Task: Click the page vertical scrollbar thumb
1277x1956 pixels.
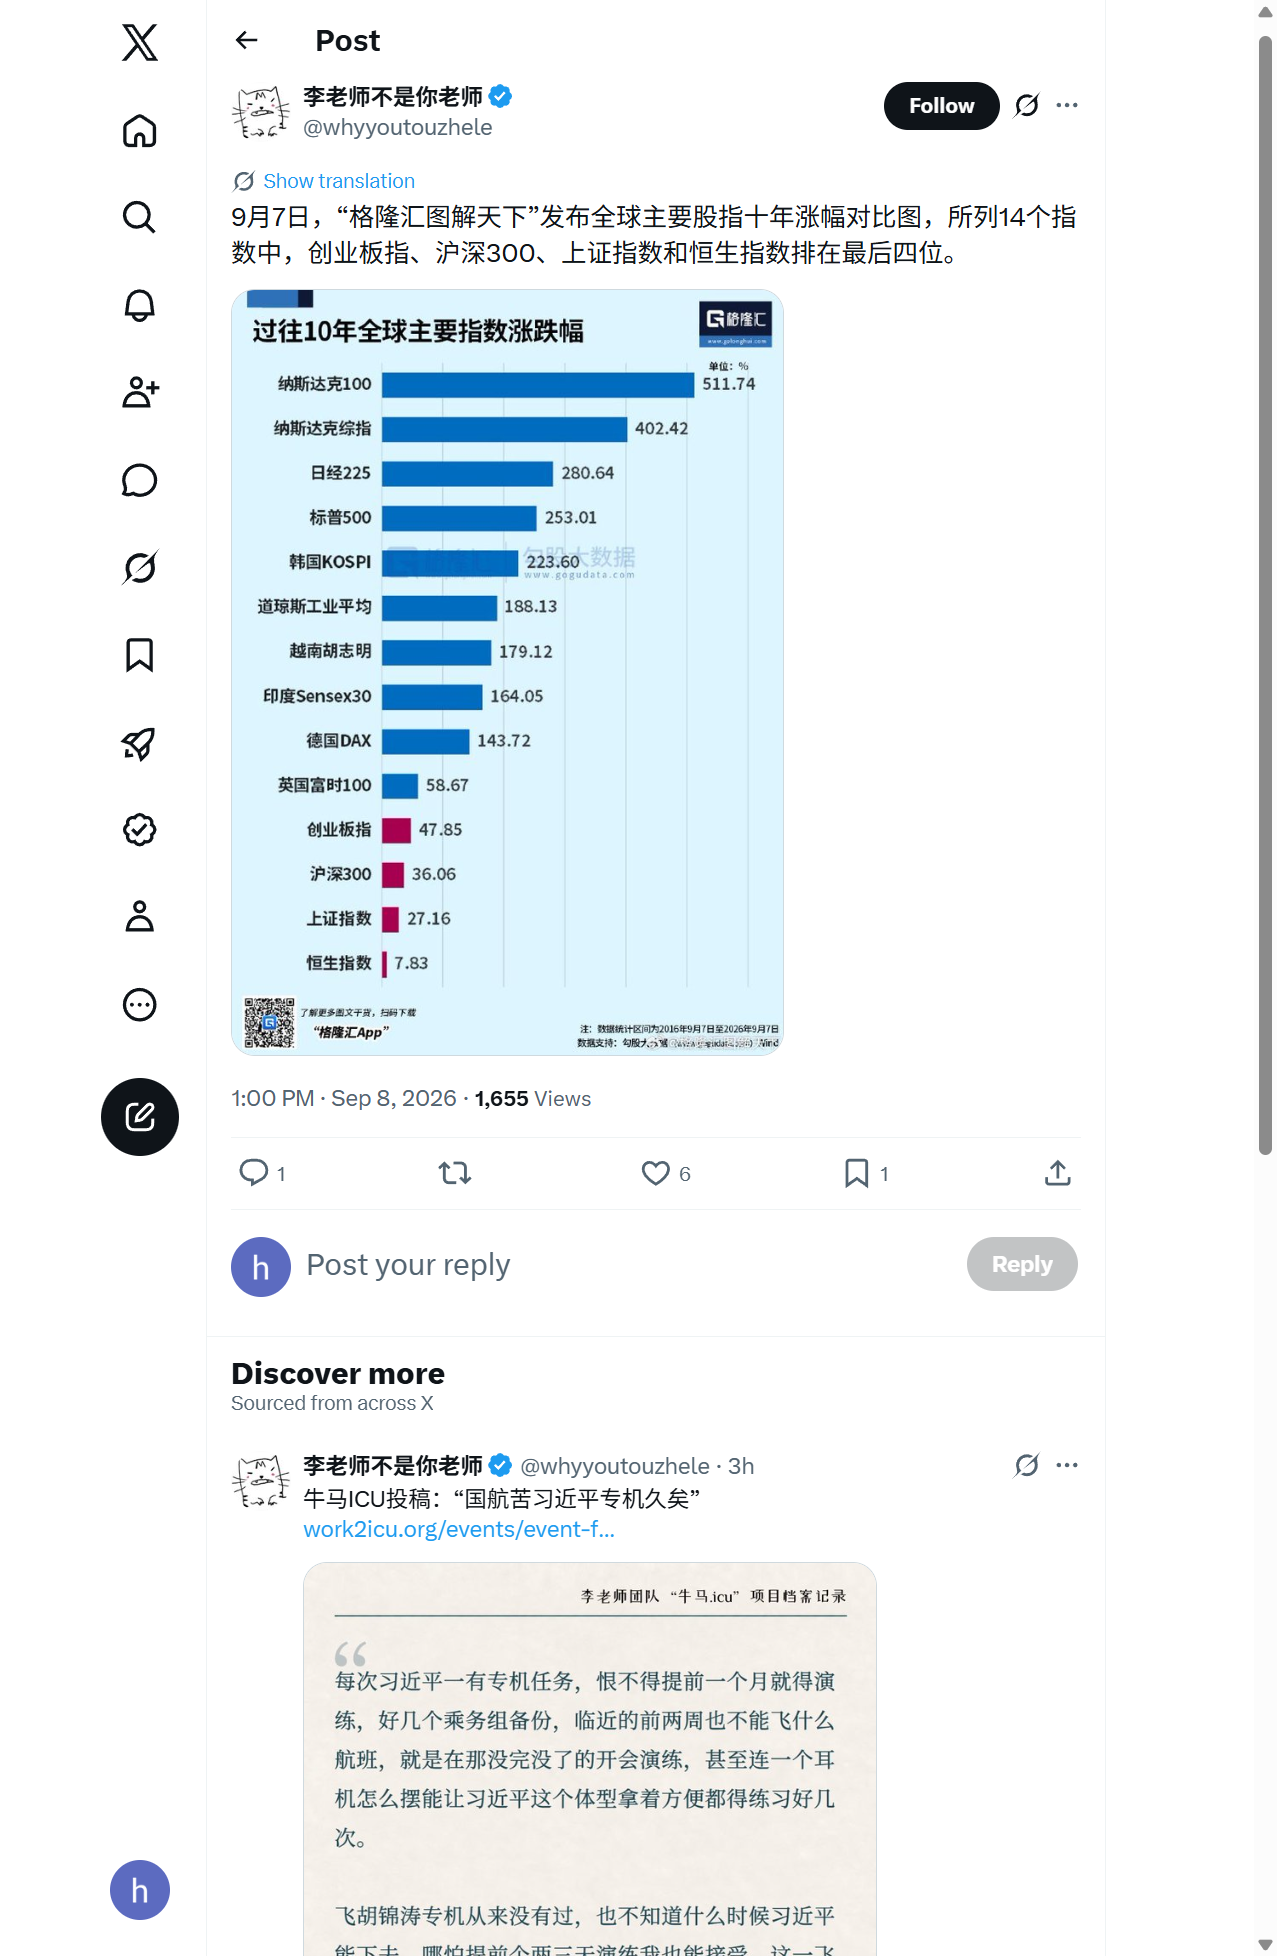Action: [1265, 595]
